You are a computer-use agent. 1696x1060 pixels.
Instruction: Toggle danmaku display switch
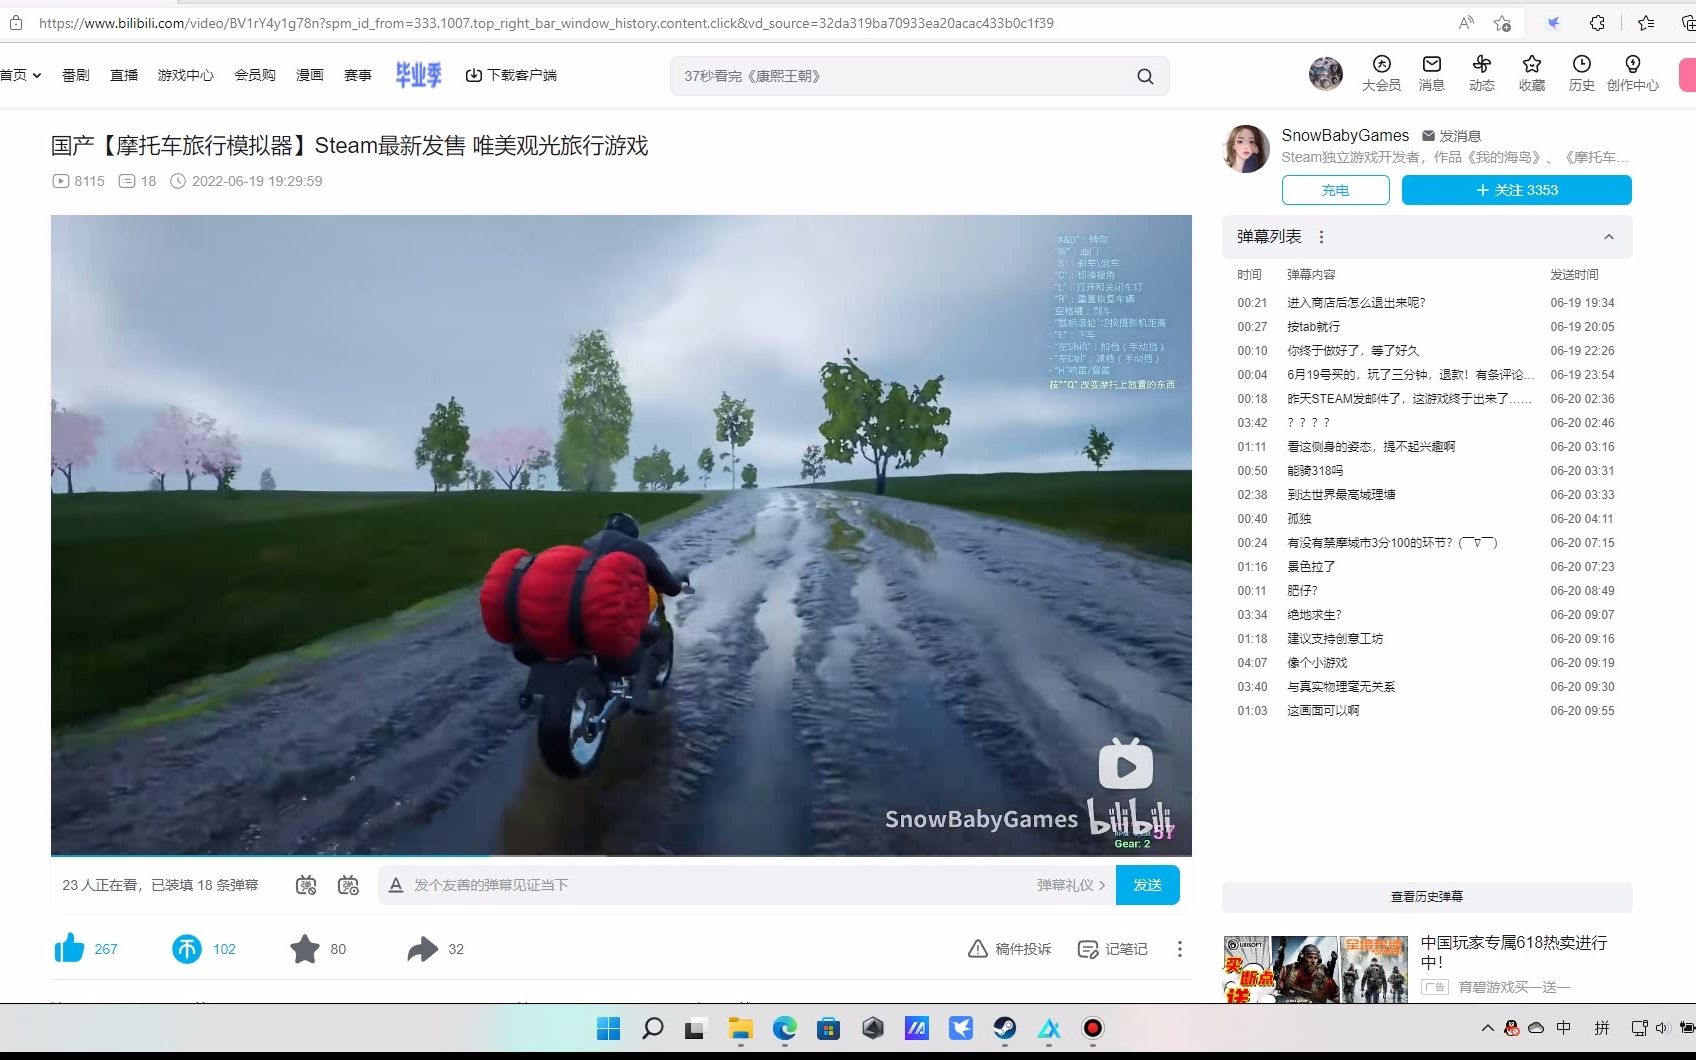tap(306, 885)
